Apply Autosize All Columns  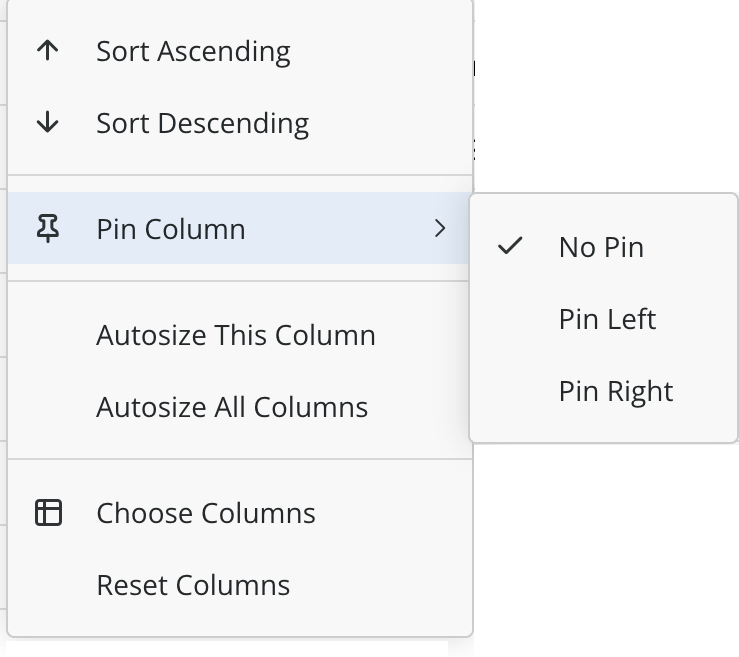[232, 407]
